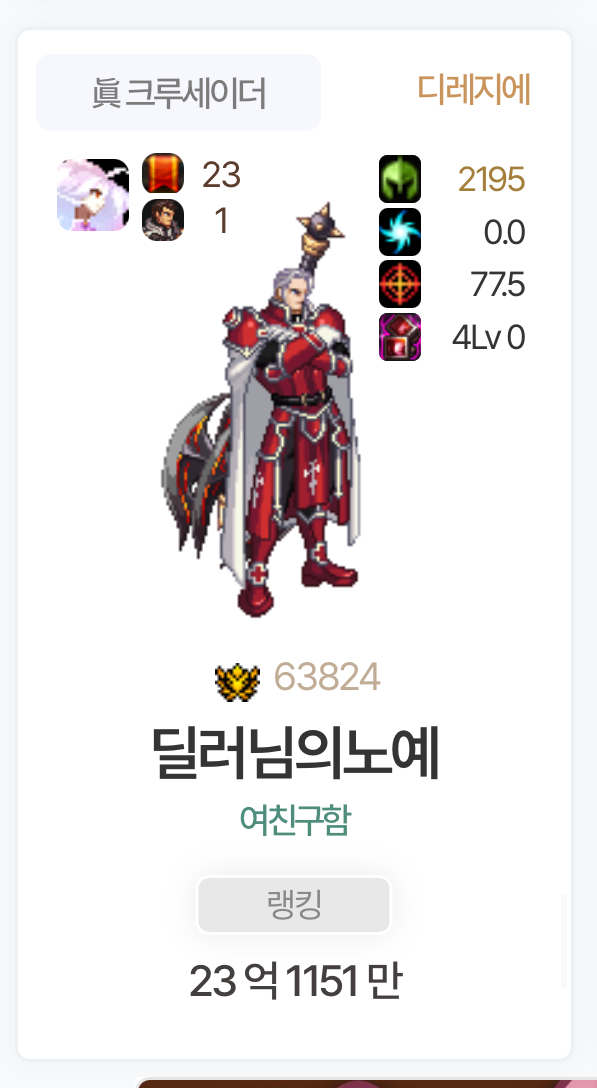Image resolution: width=597 pixels, height=1088 pixels.
Task: Click the white-haired avatar portrait icon
Action: [x=93, y=195]
